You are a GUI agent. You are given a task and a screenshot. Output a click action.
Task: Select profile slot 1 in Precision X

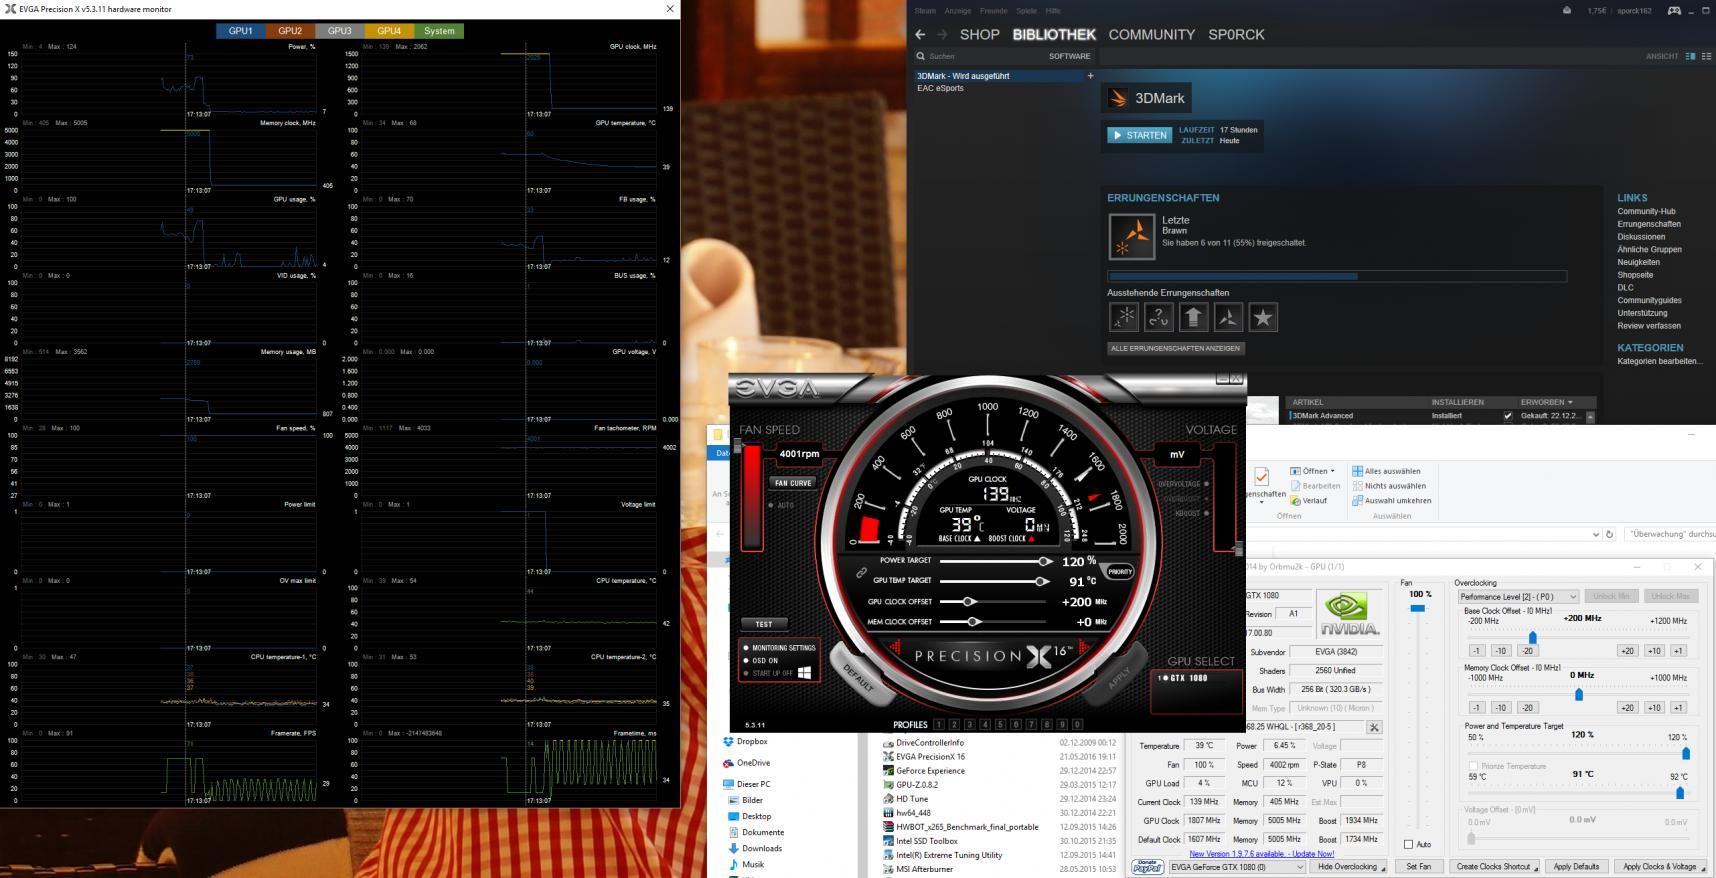click(x=938, y=725)
